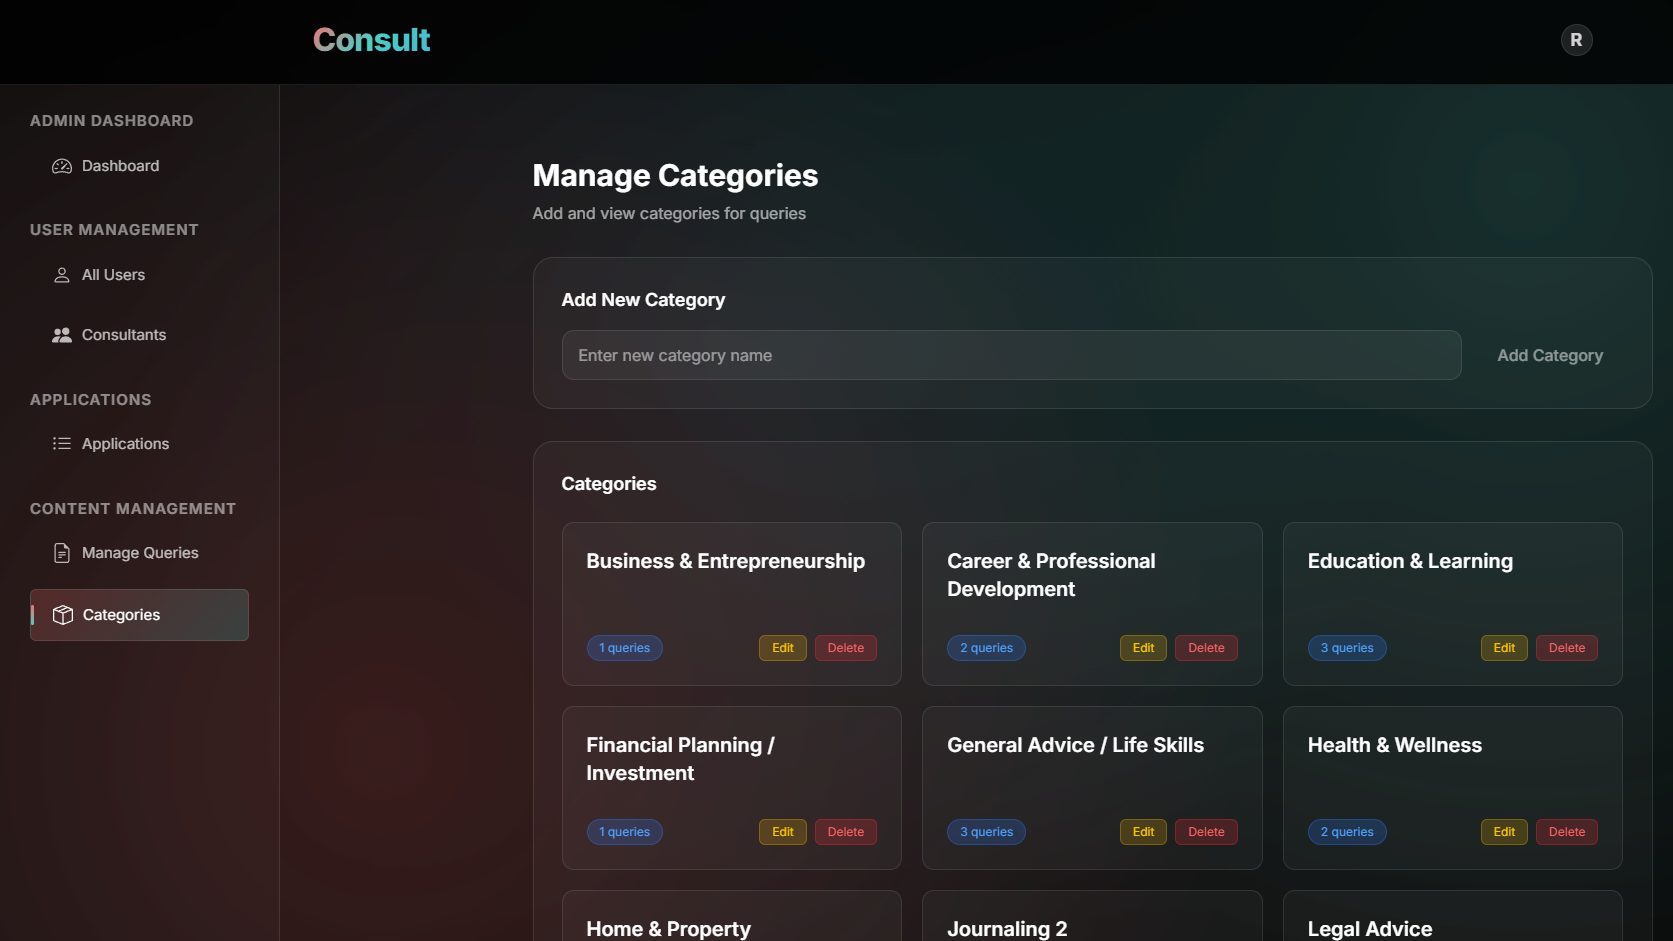Click the Business & Entrepreneurship title
Image resolution: width=1673 pixels, height=941 pixels.
click(x=725, y=561)
